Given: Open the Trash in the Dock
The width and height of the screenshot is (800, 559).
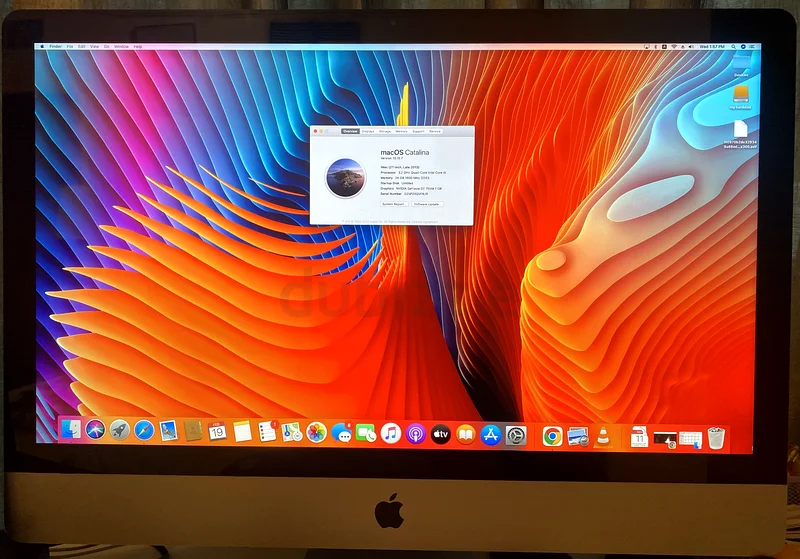Looking at the screenshot, I should [716, 439].
